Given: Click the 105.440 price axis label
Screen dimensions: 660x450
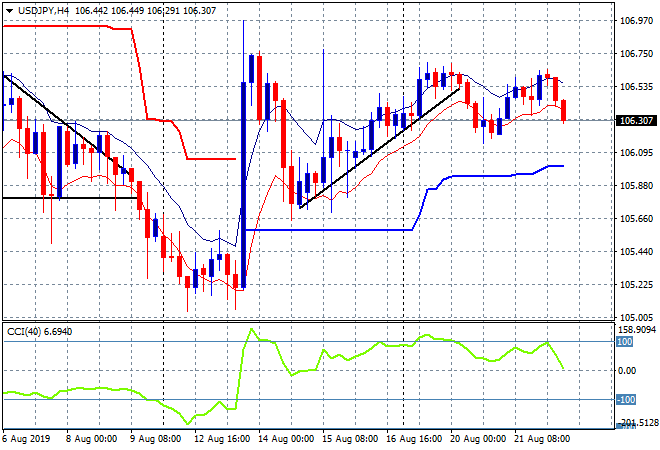Looking at the screenshot, I should pyautogui.click(x=636, y=252).
